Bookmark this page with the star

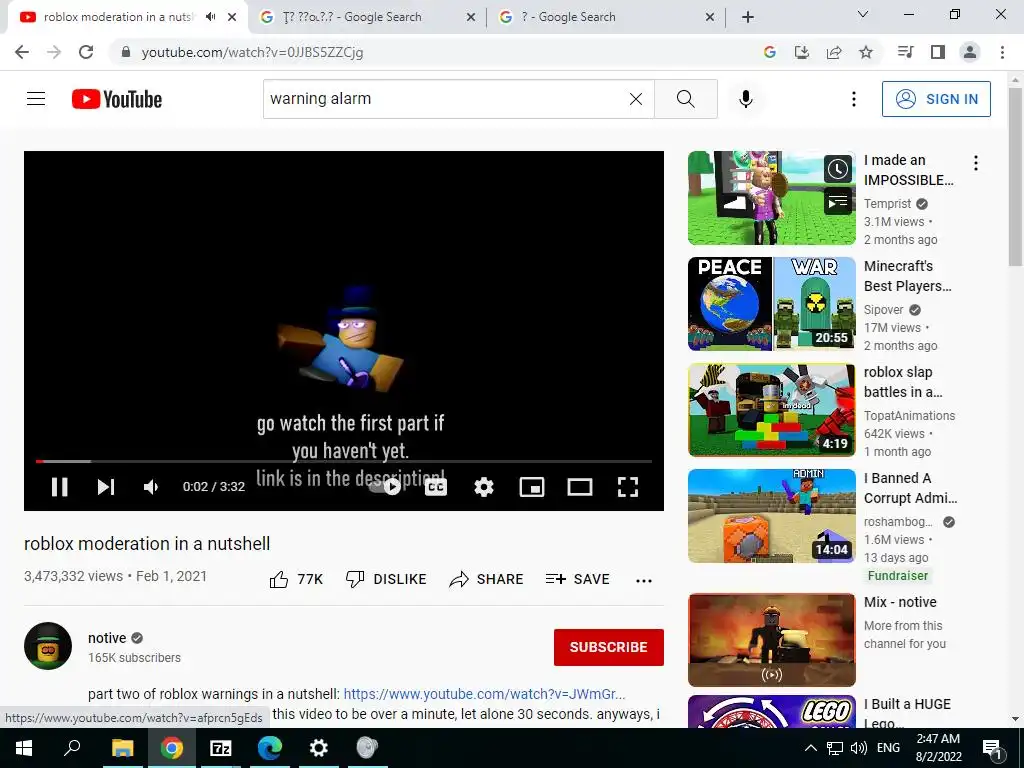pos(866,52)
